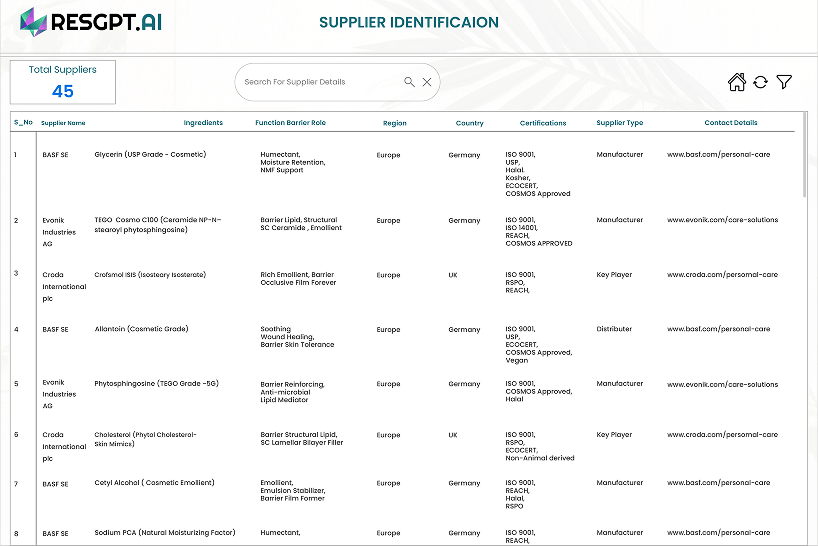Open the croda.com link in row 6
Viewport: 818px width, 546px height.
723,434
